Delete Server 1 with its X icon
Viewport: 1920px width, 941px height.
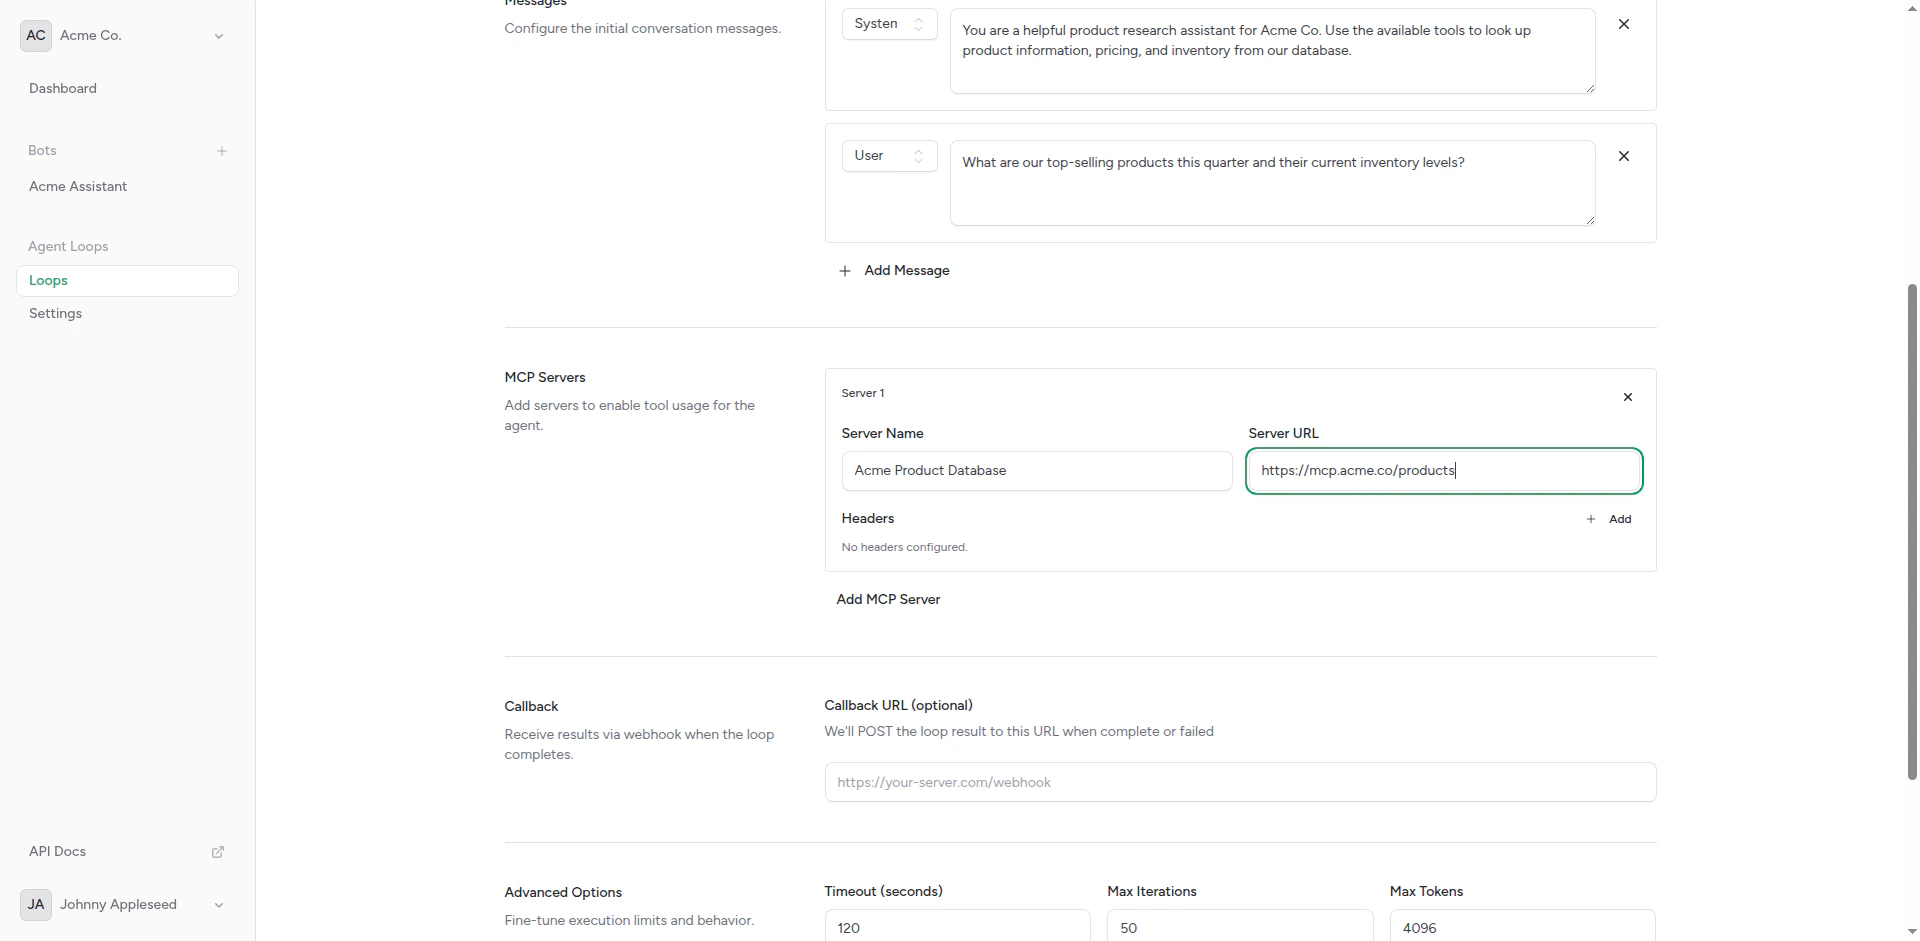[x=1627, y=396]
